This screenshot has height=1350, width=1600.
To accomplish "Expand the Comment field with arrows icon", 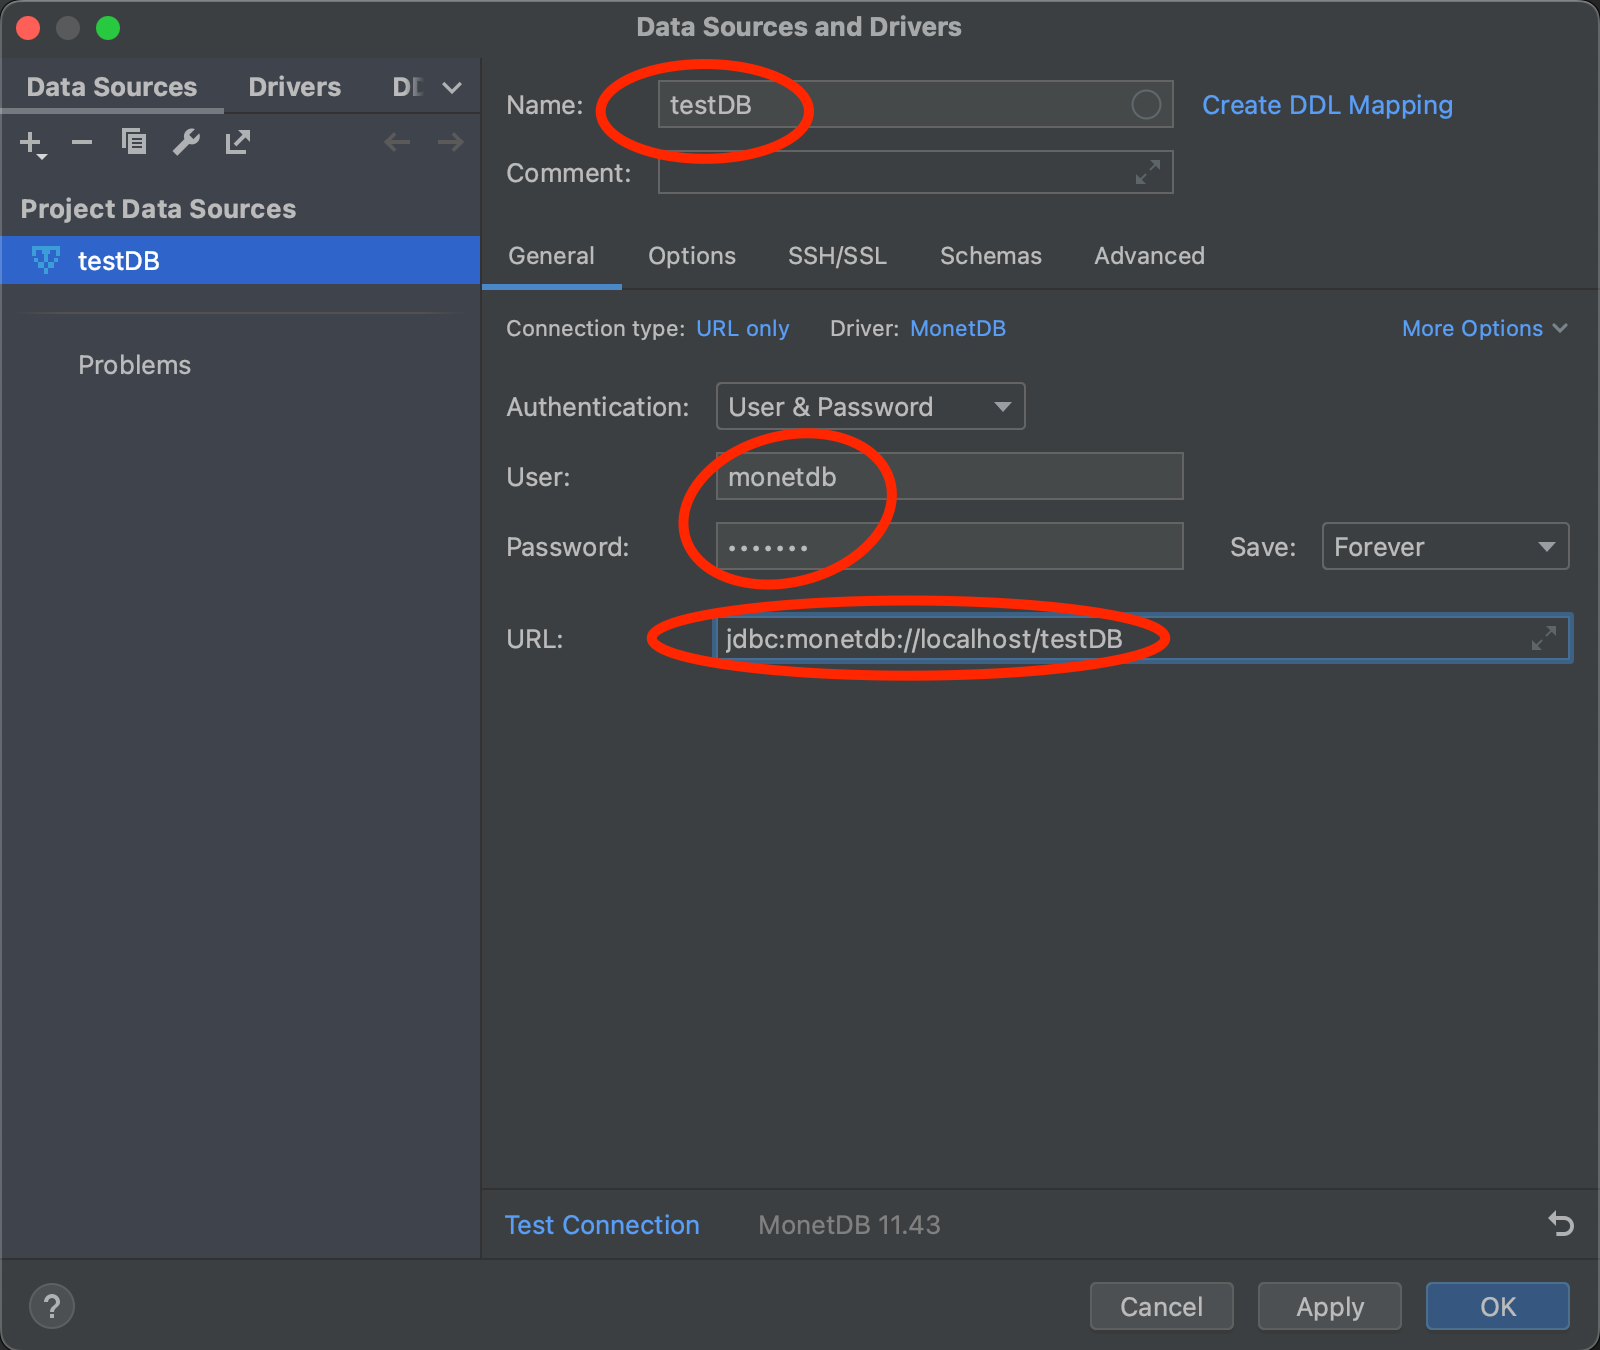I will pyautogui.click(x=1147, y=172).
